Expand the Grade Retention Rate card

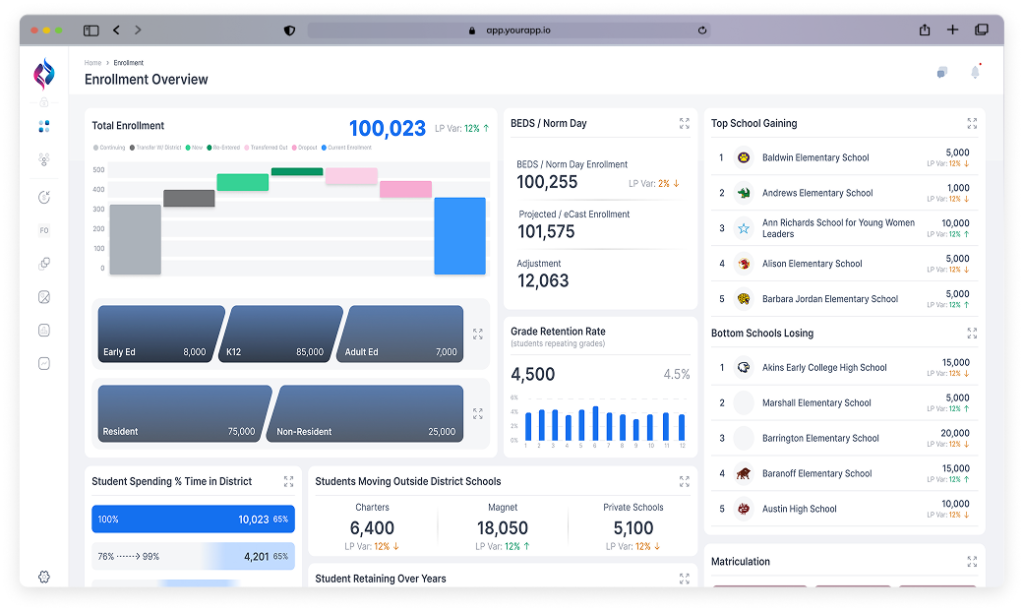point(684,332)
